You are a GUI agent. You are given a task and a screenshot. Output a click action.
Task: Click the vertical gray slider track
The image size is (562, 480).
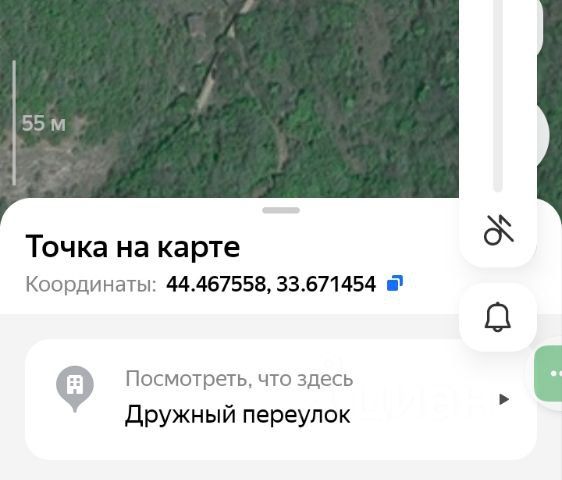click(x=498, y=95)
